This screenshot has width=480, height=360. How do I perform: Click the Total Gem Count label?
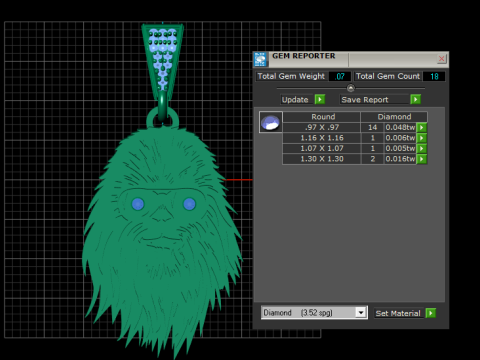tap(388, 76)
